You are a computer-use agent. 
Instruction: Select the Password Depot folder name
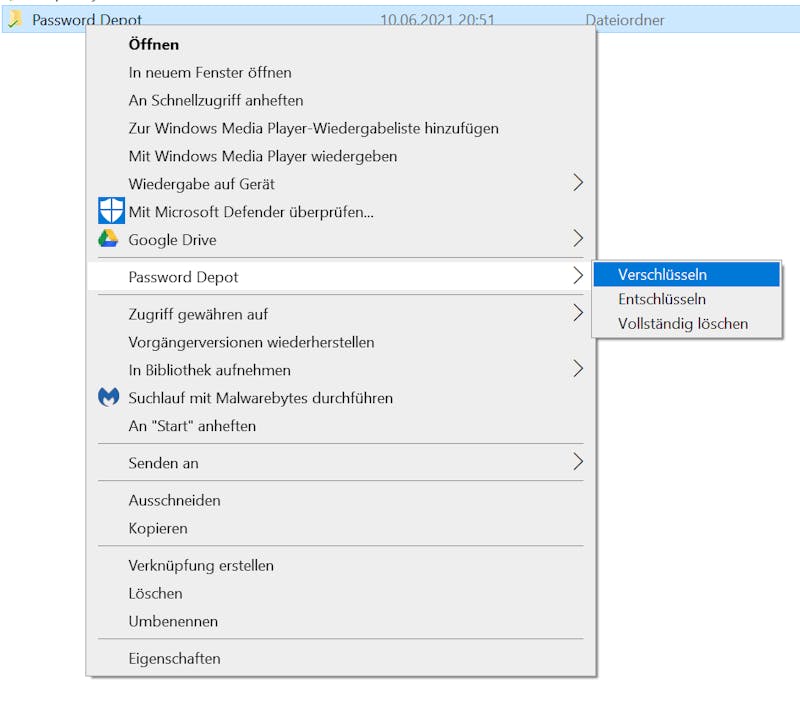(87, 20)
